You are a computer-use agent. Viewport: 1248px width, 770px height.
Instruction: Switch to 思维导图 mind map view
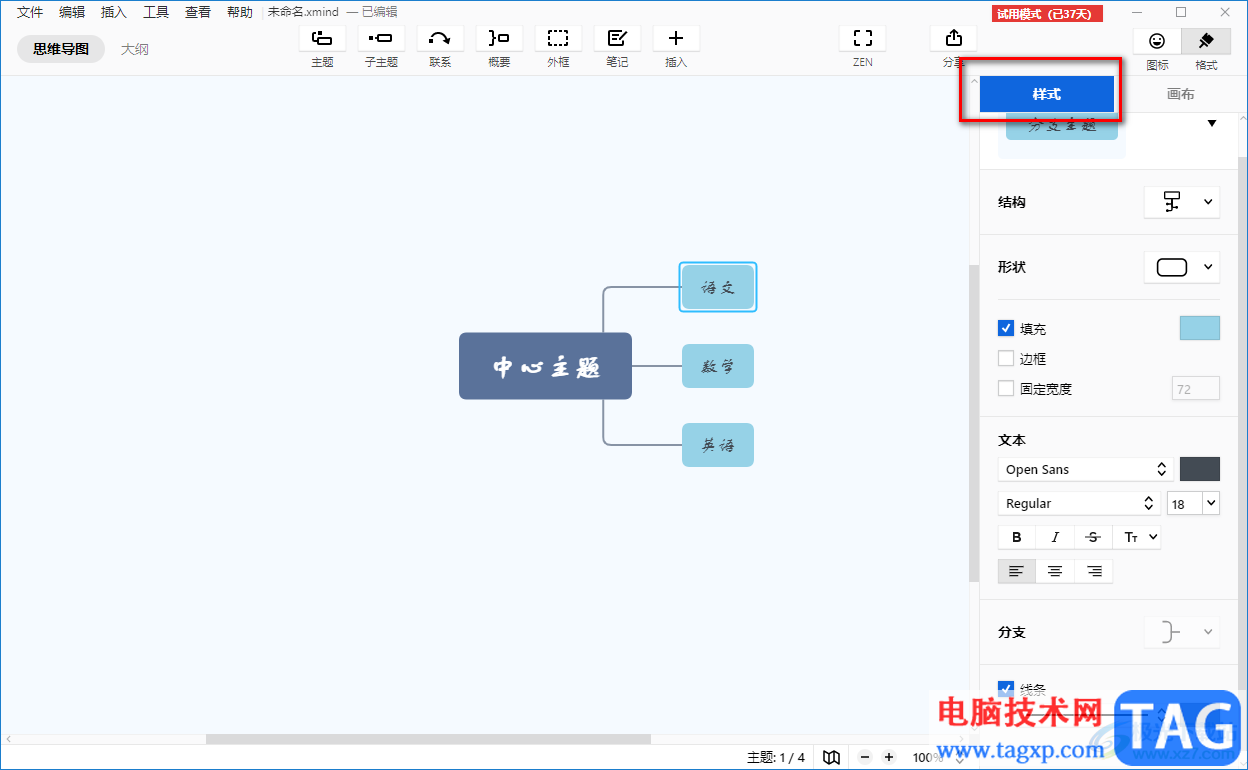point(61,49)
